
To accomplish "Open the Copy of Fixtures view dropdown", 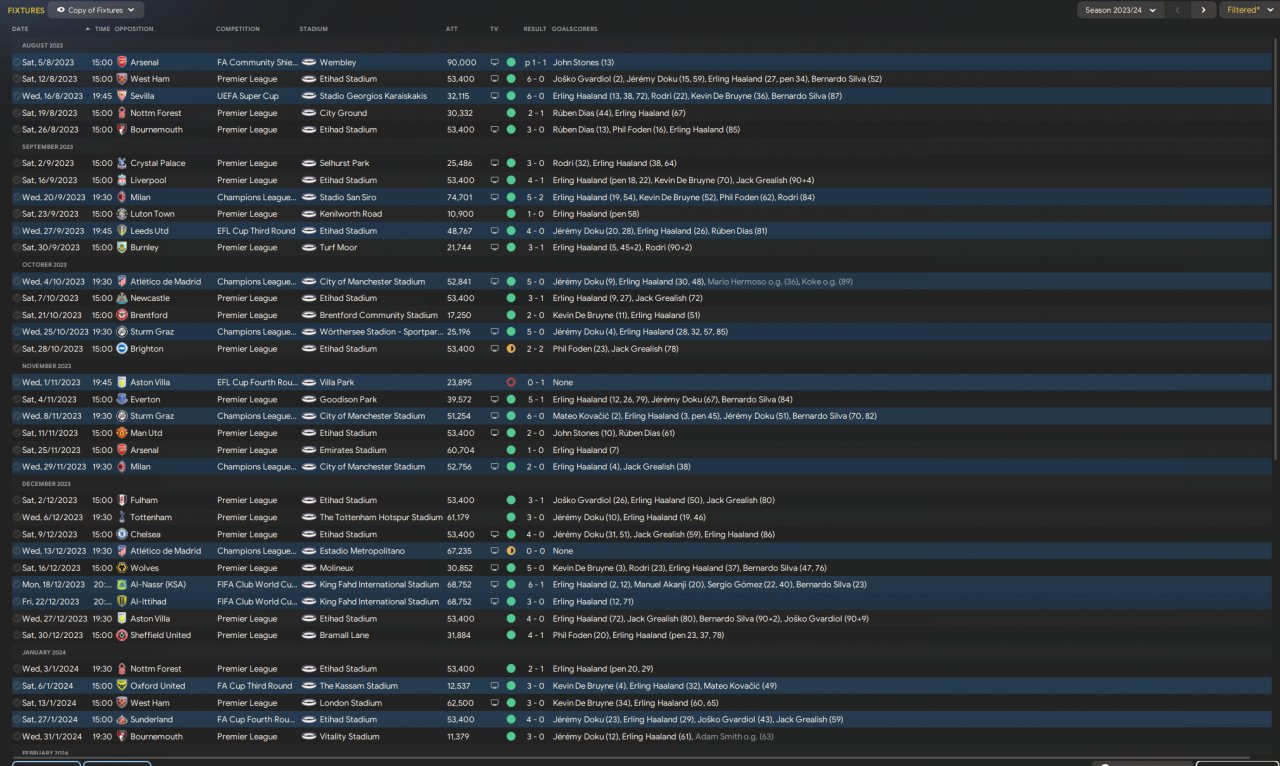I will coord(96,10).
